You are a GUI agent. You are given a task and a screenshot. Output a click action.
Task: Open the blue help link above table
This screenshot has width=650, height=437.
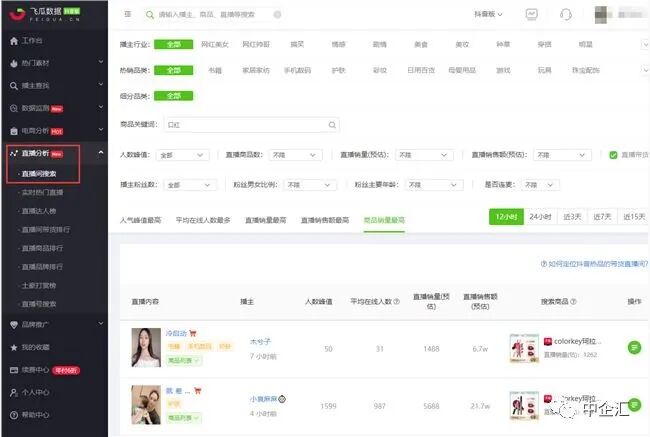(594, 264)
